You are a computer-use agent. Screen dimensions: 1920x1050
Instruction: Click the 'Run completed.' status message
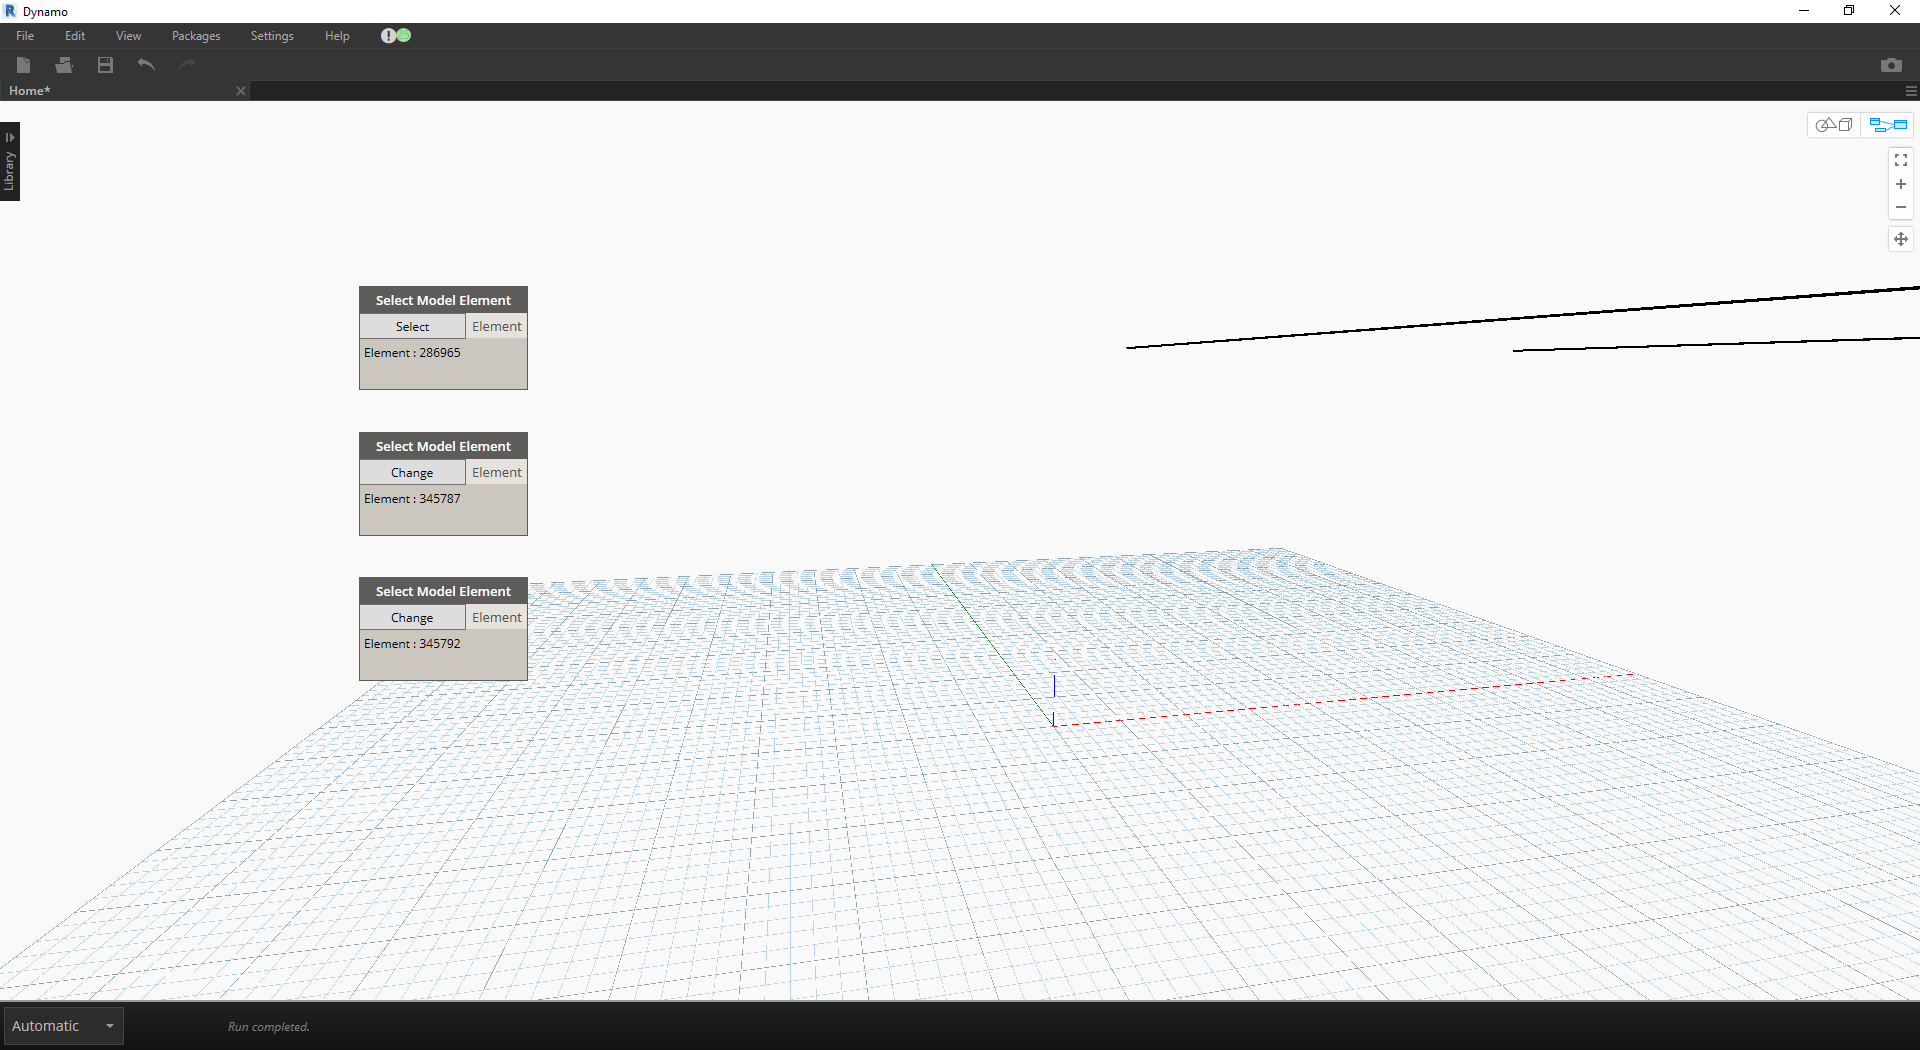tap(269, 1027)
